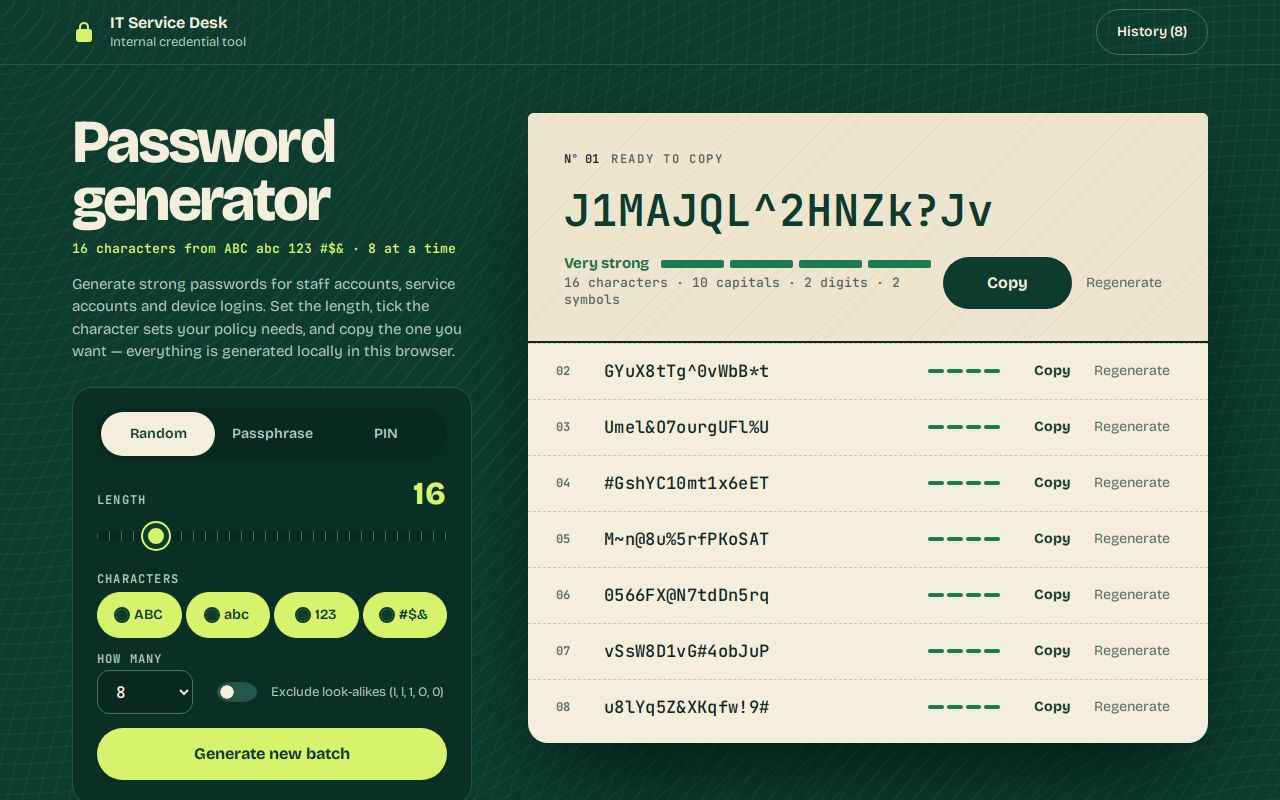This screenshot has width=1280, height=800.
Task: Copy password 05 M~n@8u%5rfPKoSAT
Action: click(x=1052, y=539)
